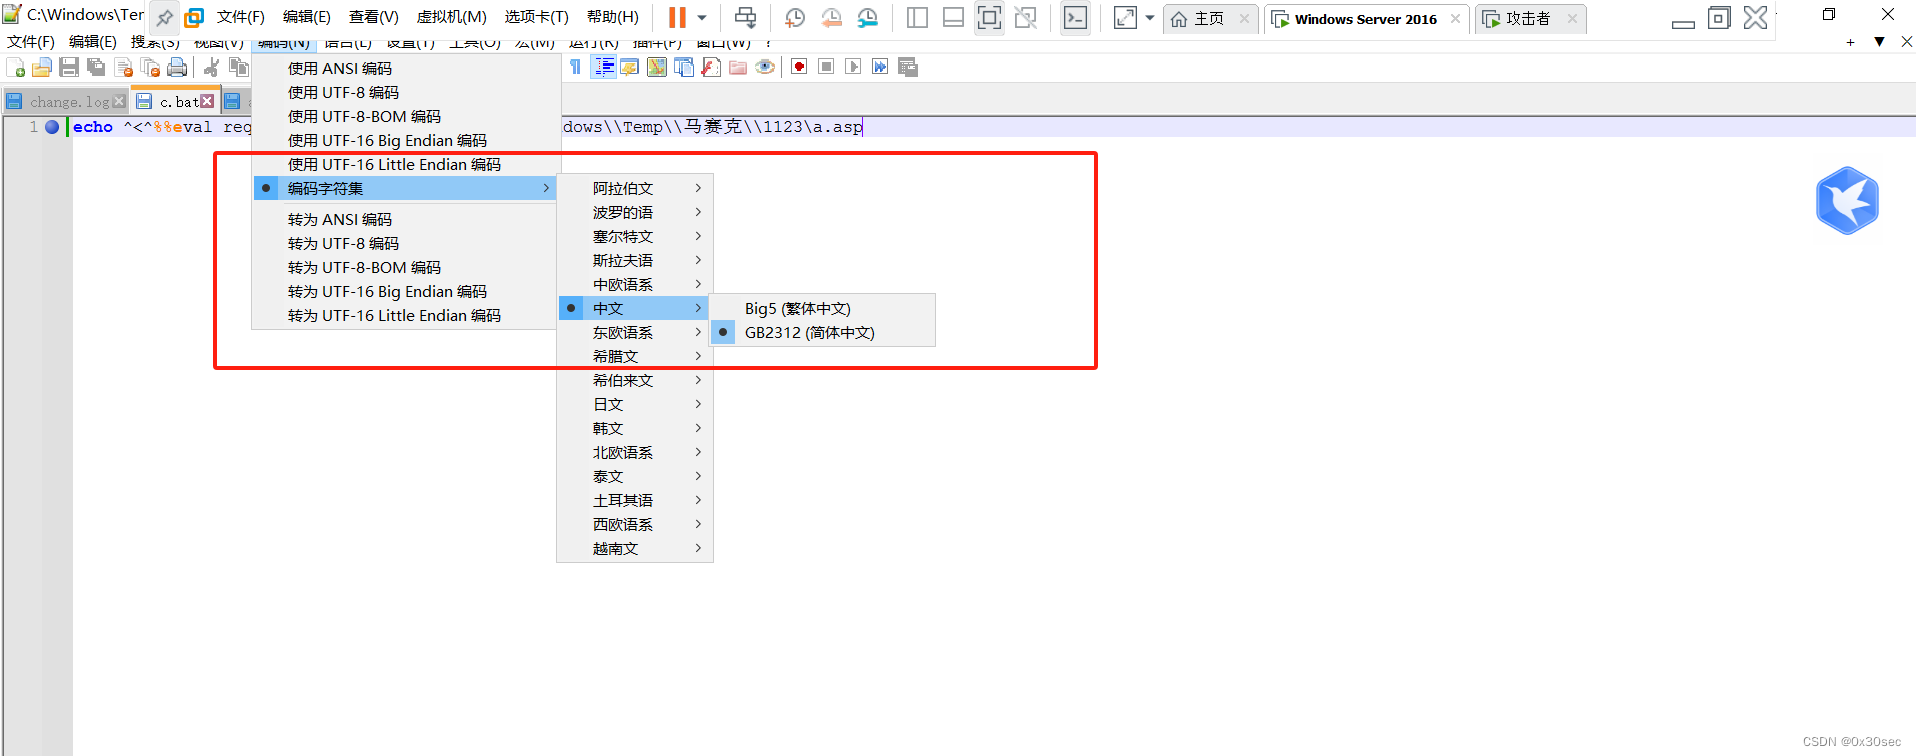Screen dimensions: 1916x756
Task: Click the Run macro multiple times icon
Action: coord(880,67)
